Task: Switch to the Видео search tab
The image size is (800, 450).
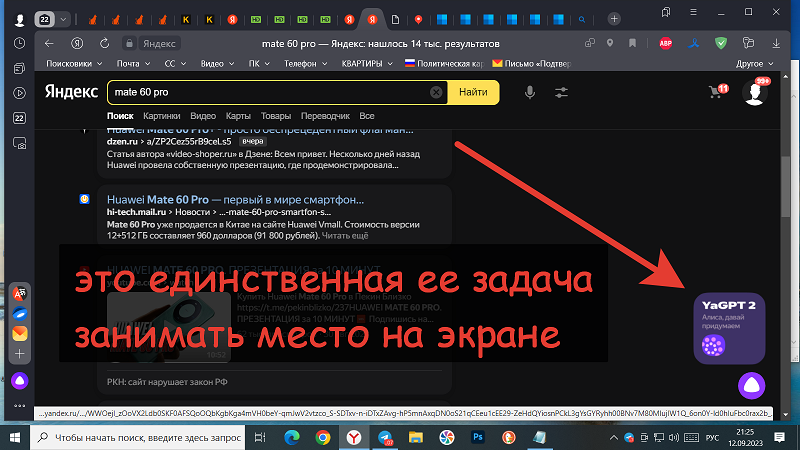Action: coord(203,116)
